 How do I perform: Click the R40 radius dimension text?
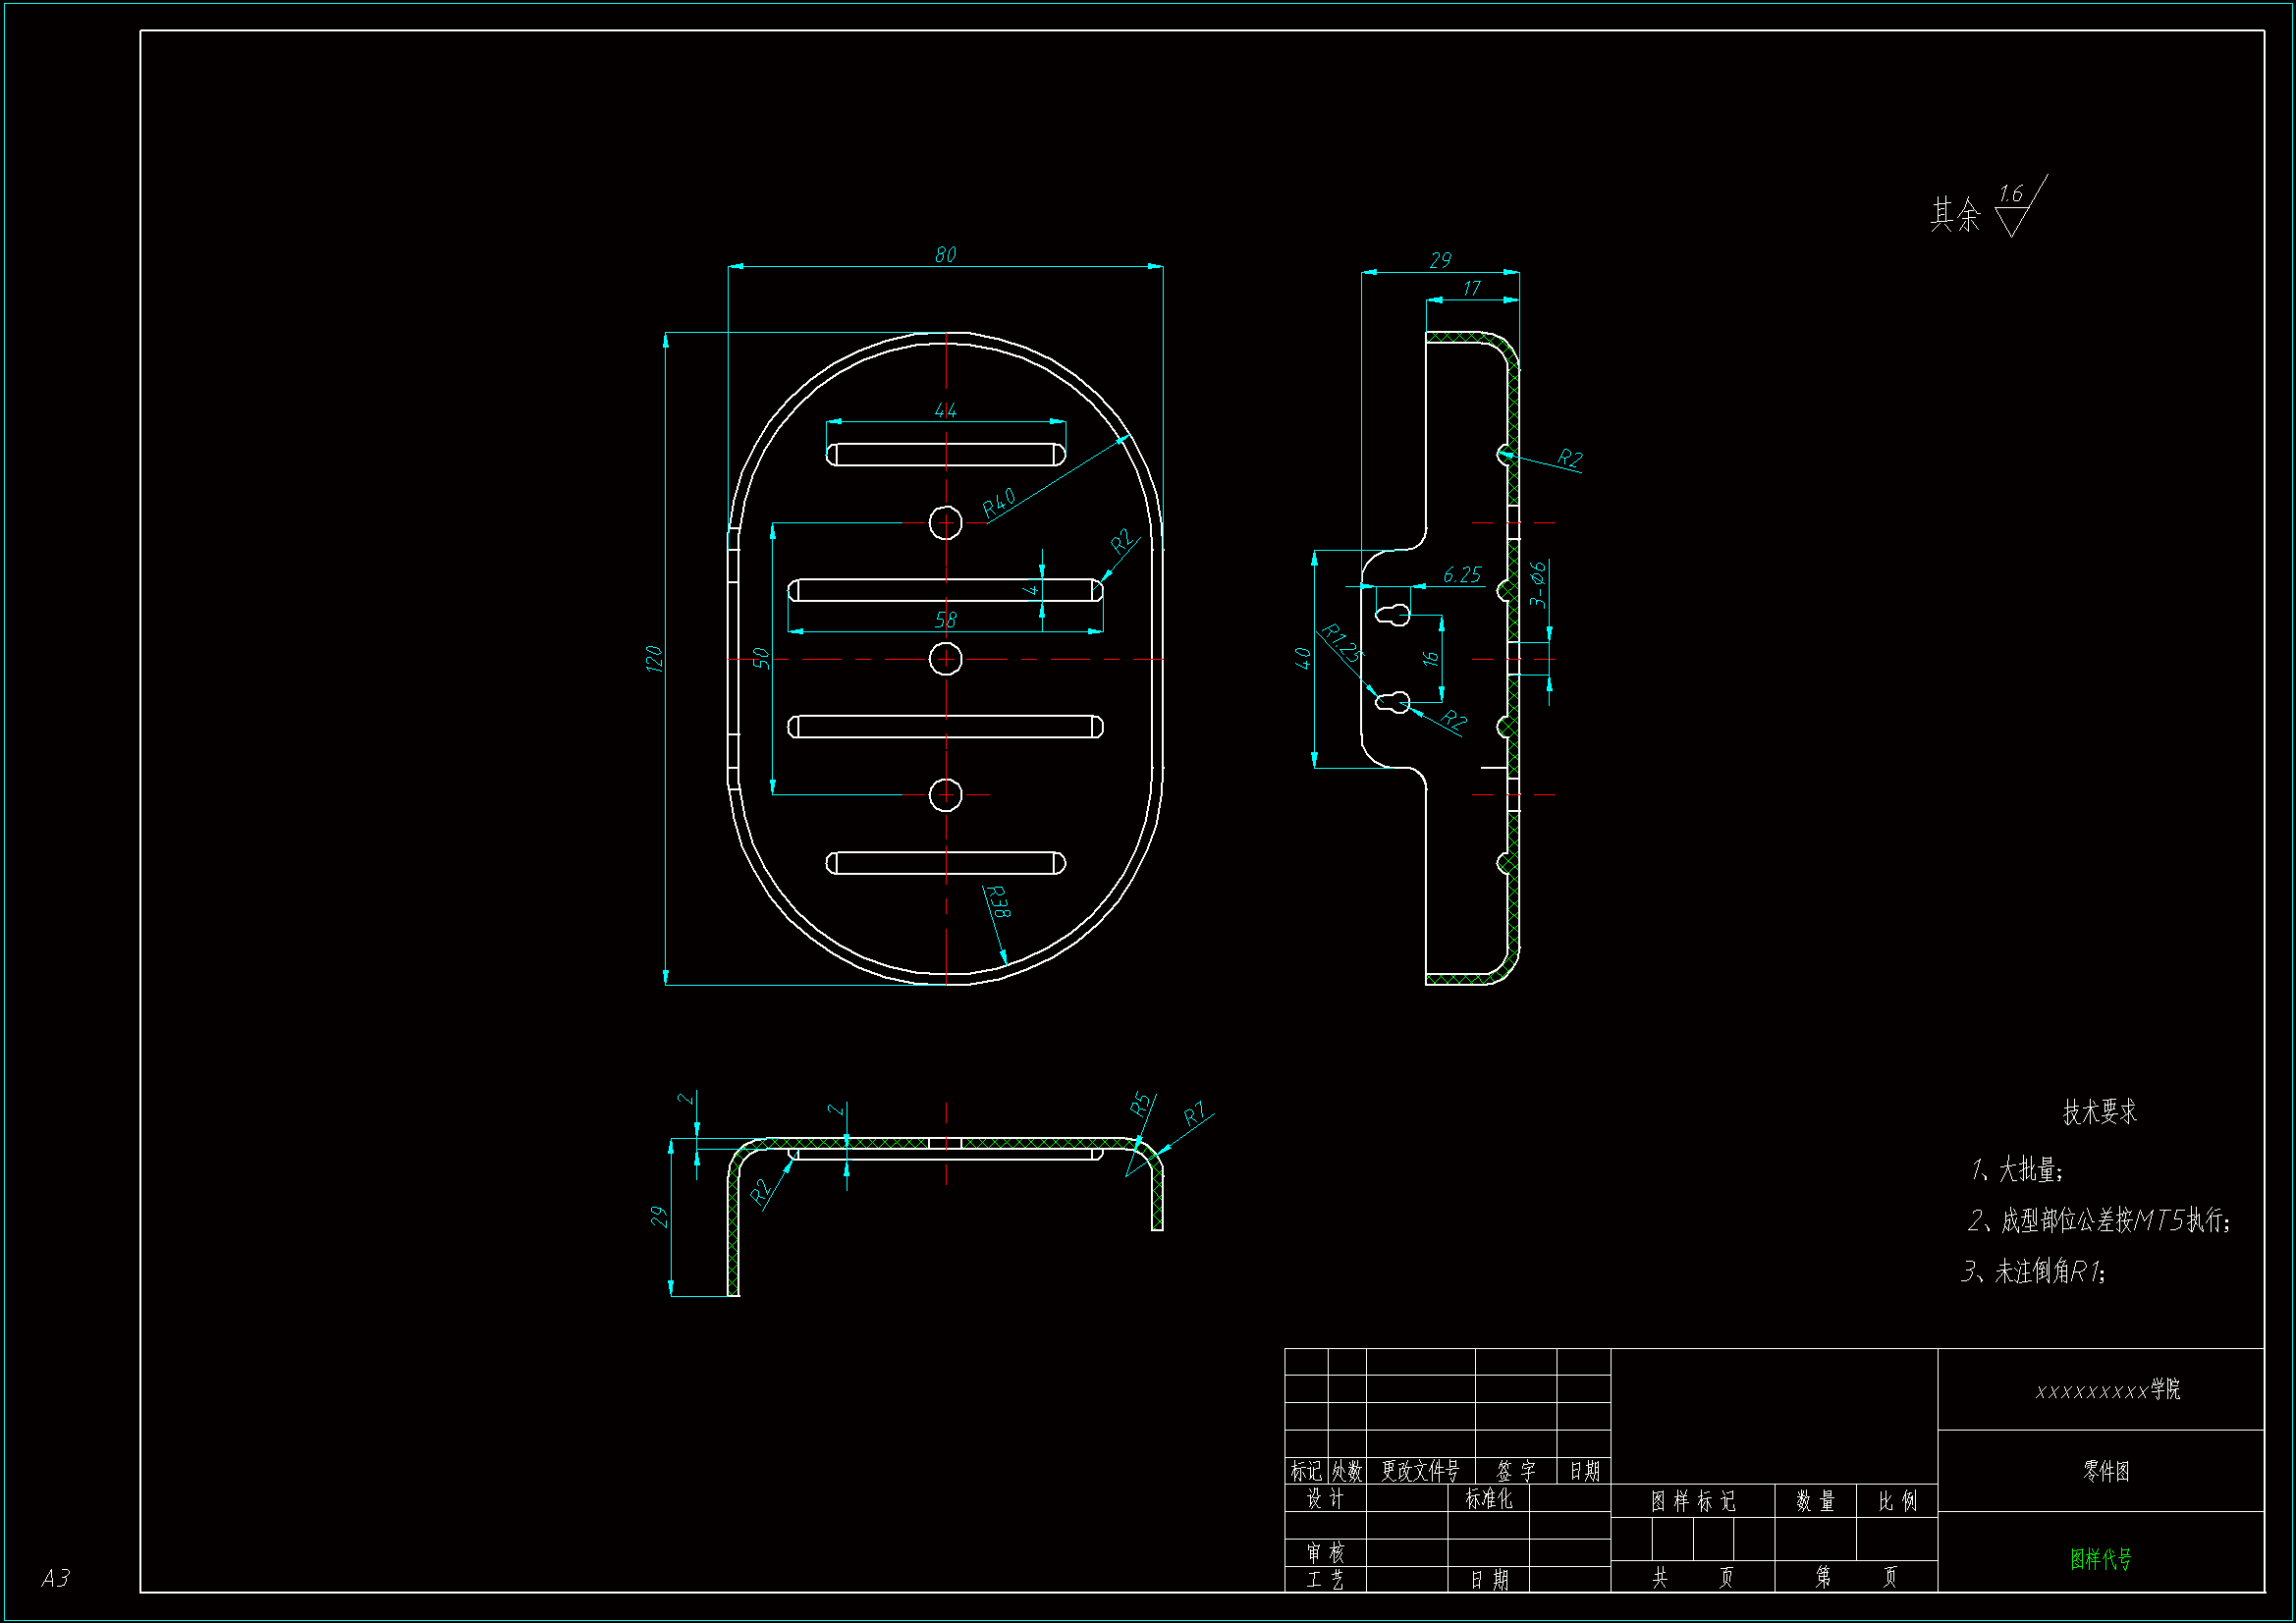click(x=998, y=503)
